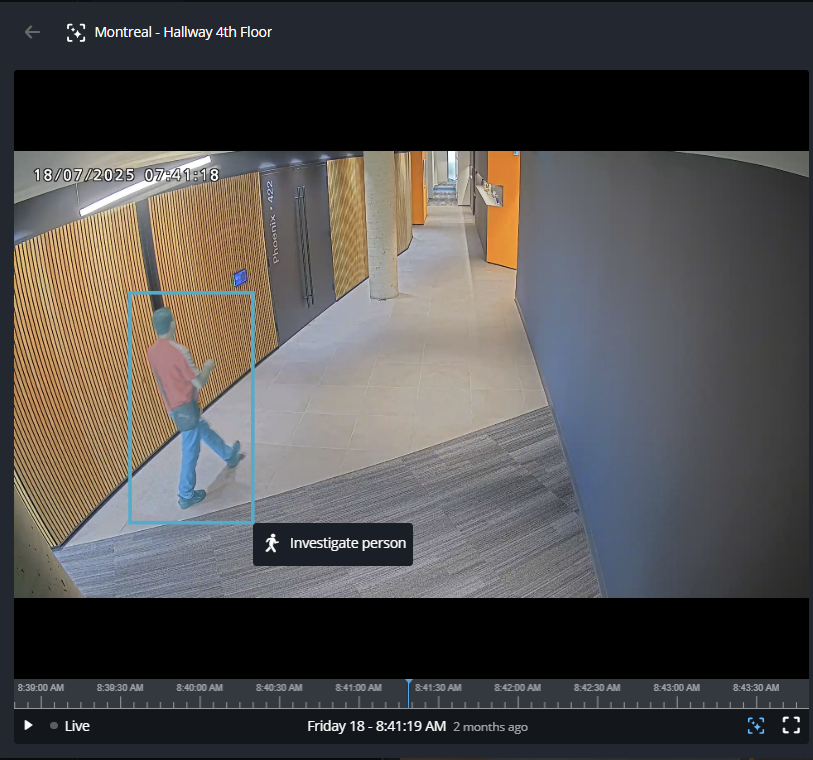Click the smart tracking icon beside camera title
The height and width of the screenshot is (760, 813).
(x=75, y=31)
